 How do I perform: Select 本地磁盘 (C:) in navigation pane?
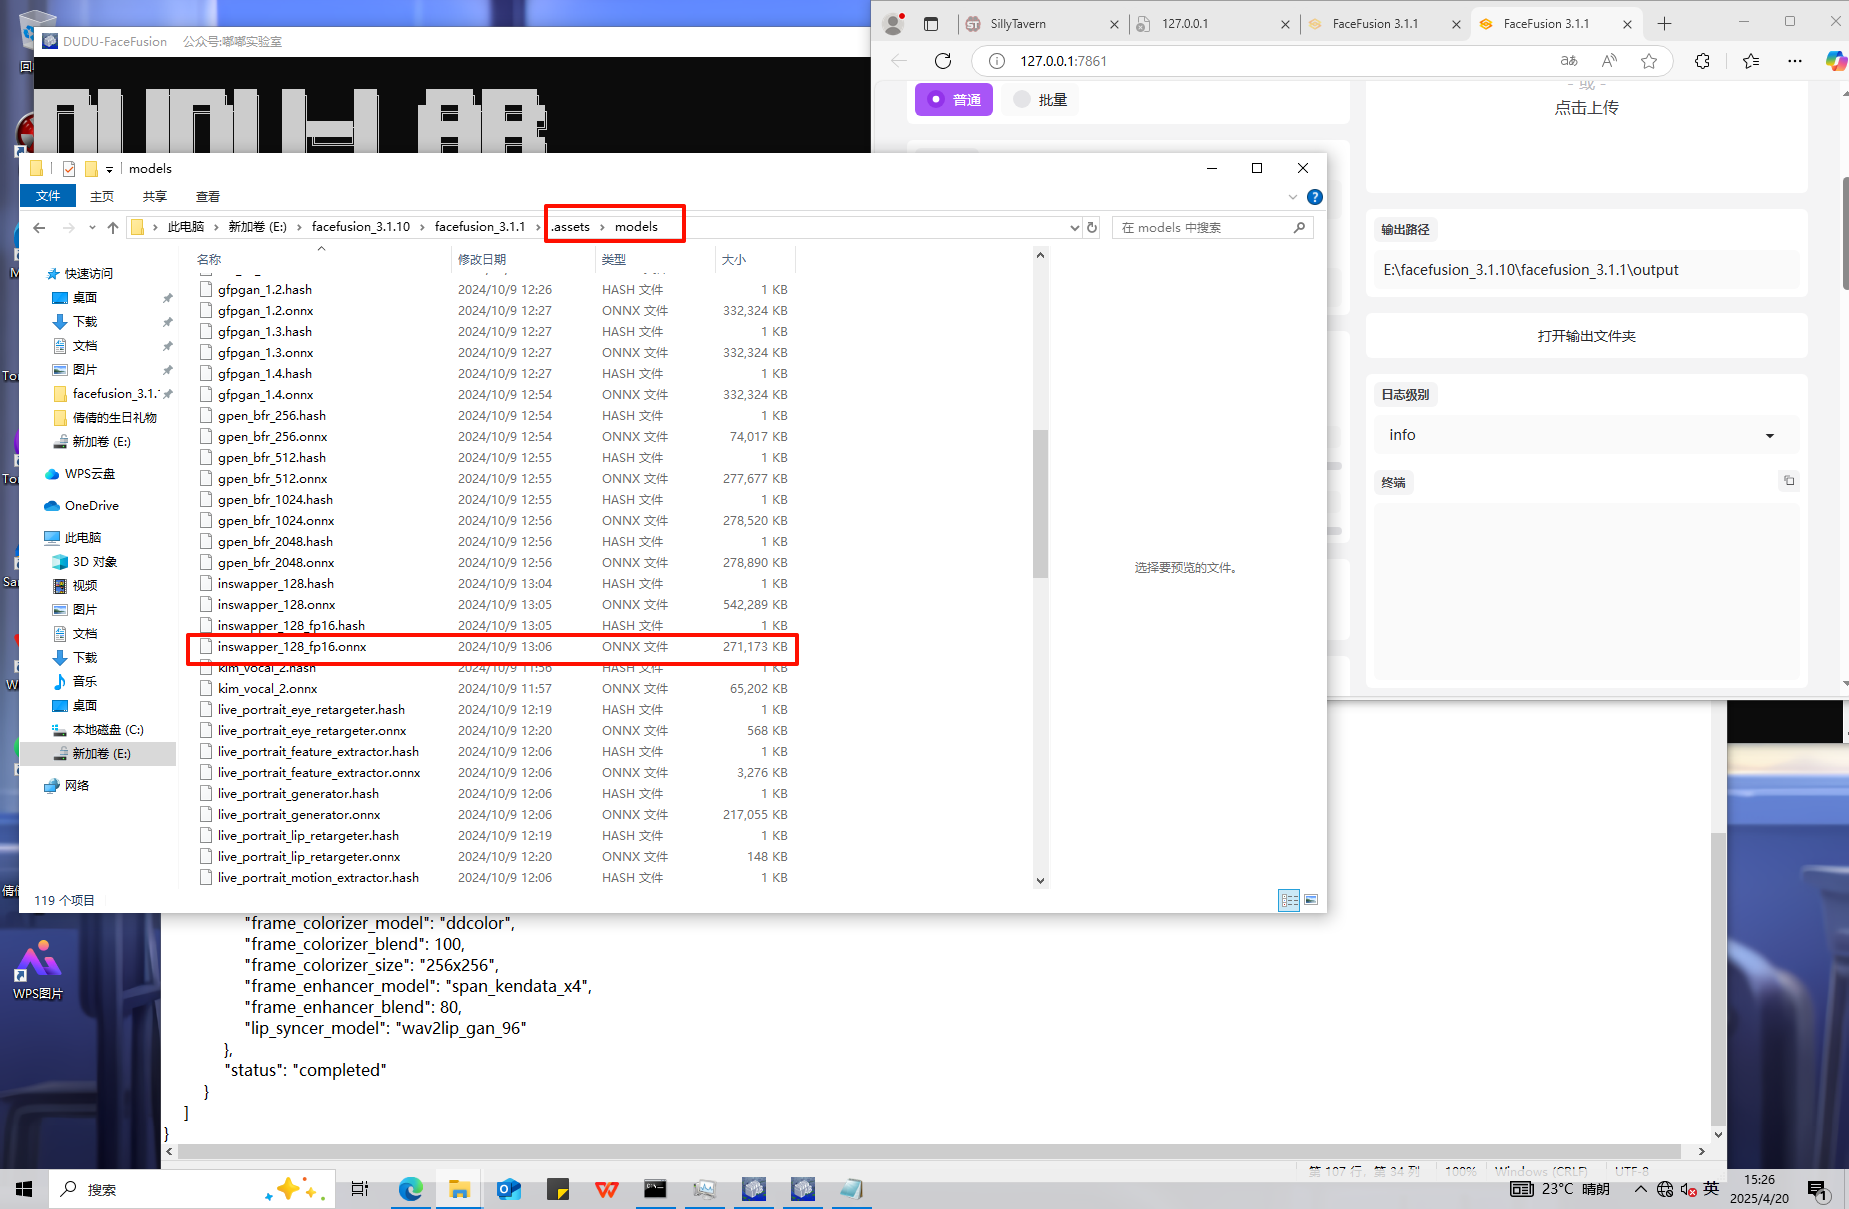pos(107,730)
